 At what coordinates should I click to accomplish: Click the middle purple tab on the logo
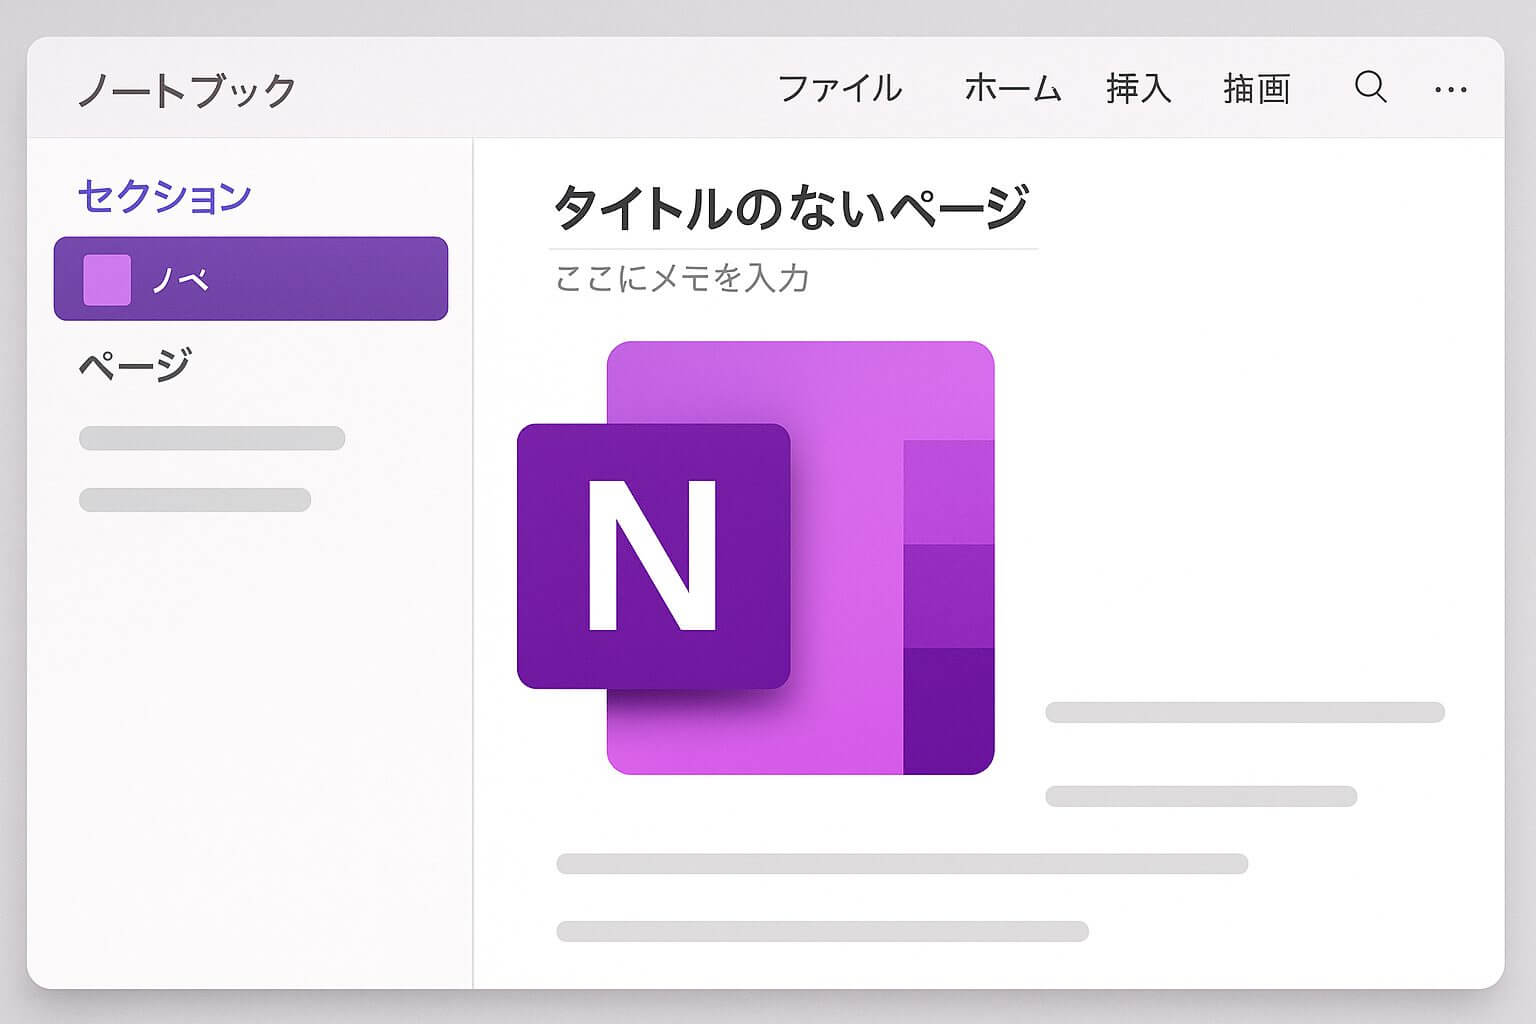[948, 596]
